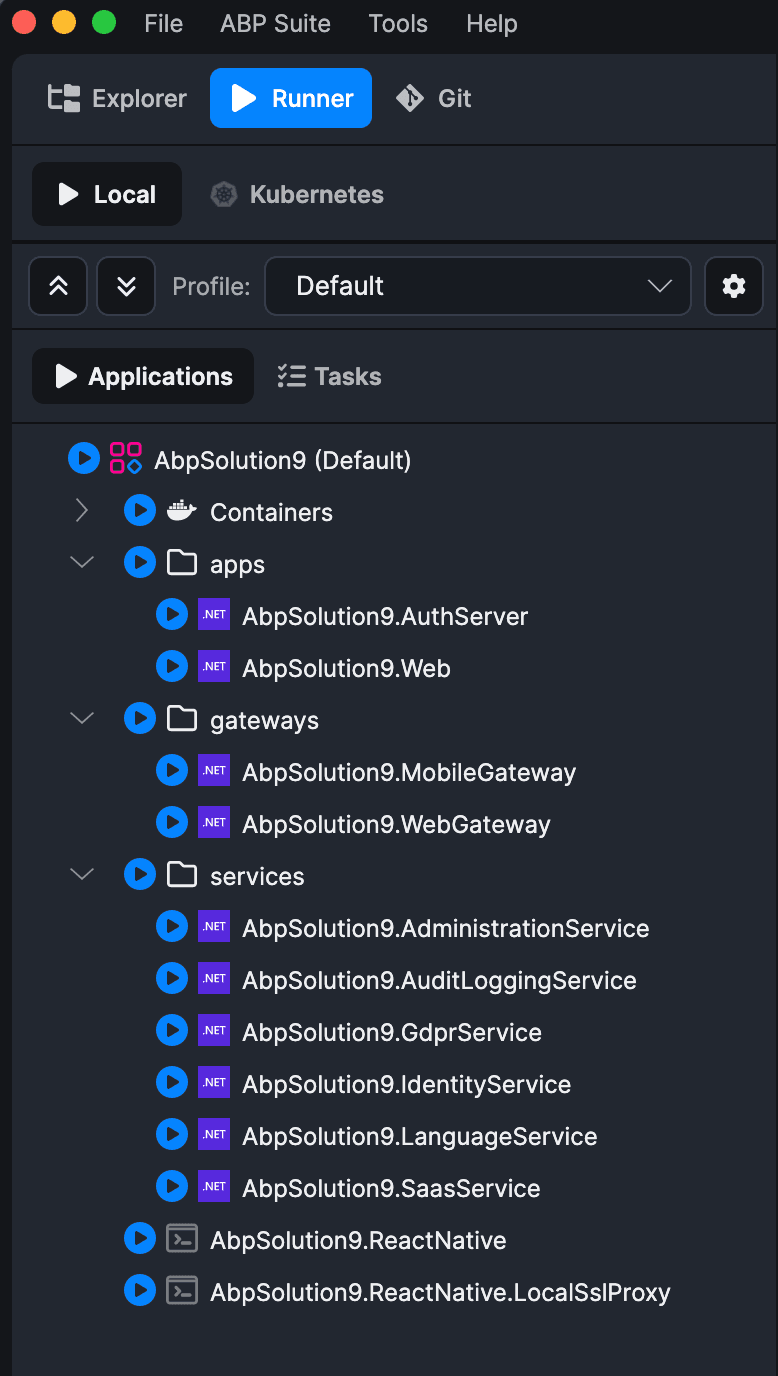778x1376 pixels.
Task: Run the AbpSolution9 (Default) profile play button
Action: (x=84, y=460)
